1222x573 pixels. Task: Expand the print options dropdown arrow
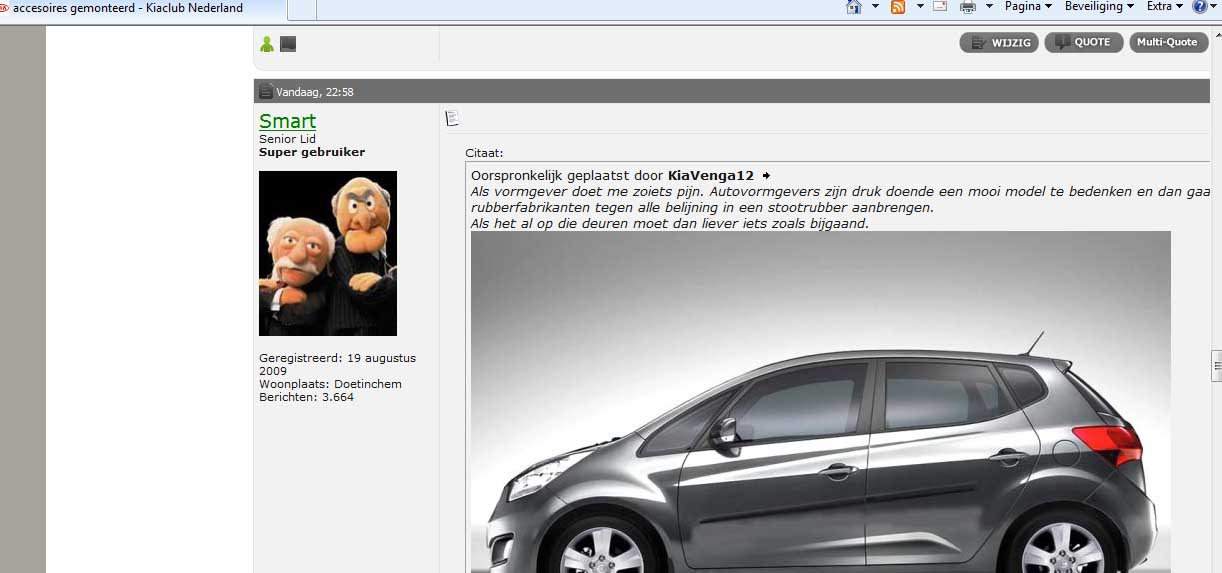(989, 7)
